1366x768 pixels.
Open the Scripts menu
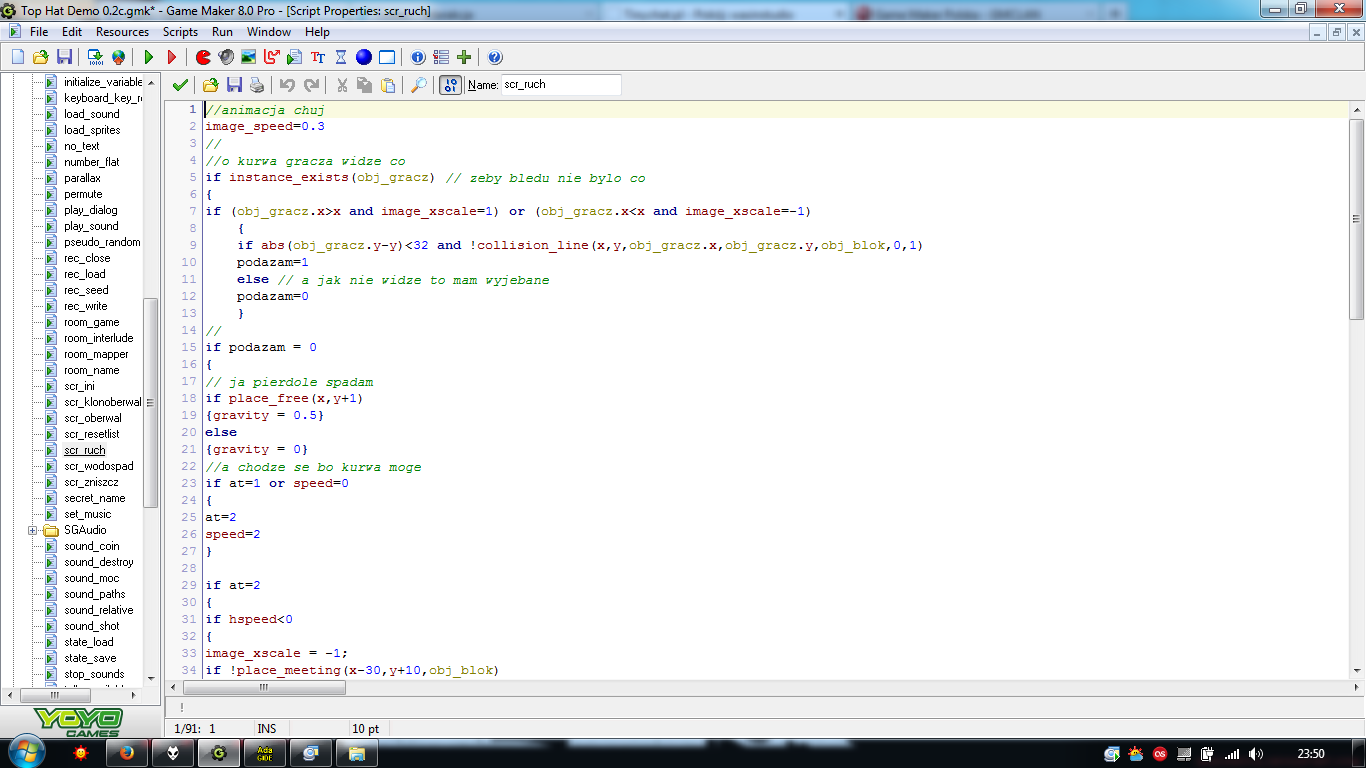(x=180, y=32)
